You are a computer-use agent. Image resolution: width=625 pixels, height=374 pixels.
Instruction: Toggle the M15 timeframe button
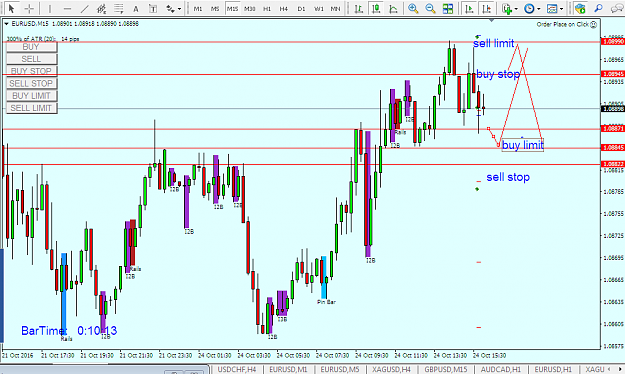point(232,8)
